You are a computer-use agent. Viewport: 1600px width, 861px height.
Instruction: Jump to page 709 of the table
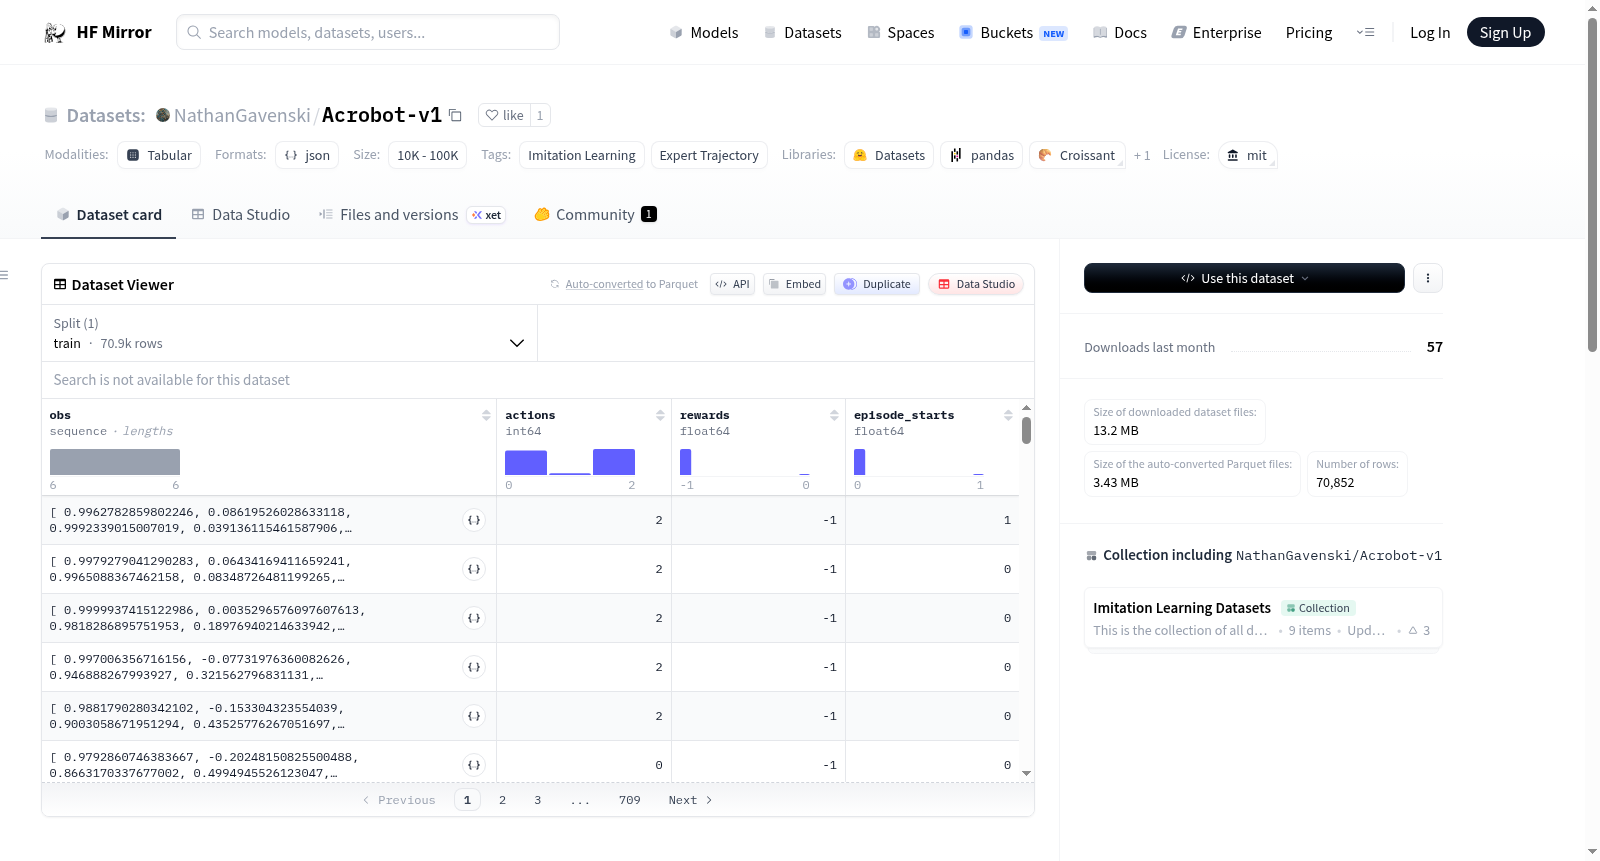[x=630, y=800]
